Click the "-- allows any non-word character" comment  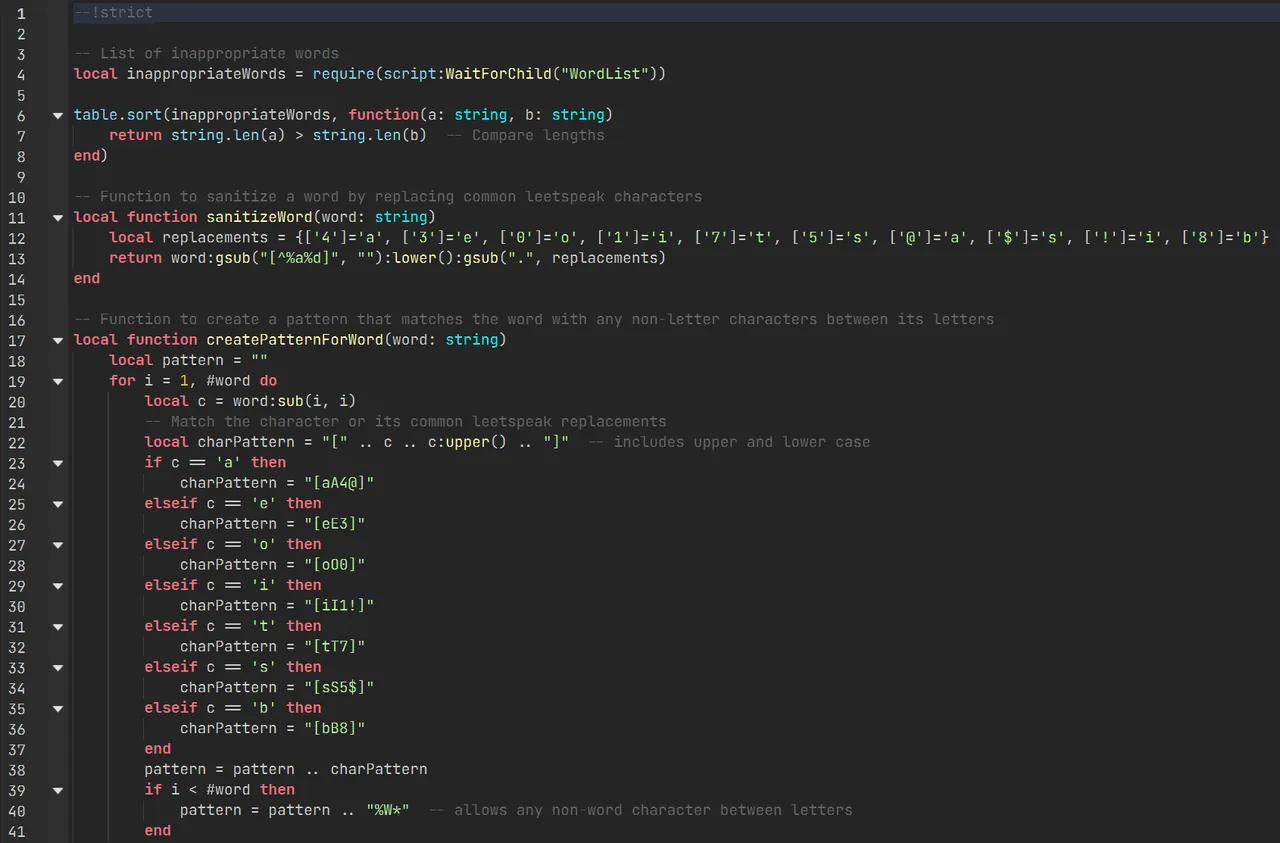pos(640,810)
